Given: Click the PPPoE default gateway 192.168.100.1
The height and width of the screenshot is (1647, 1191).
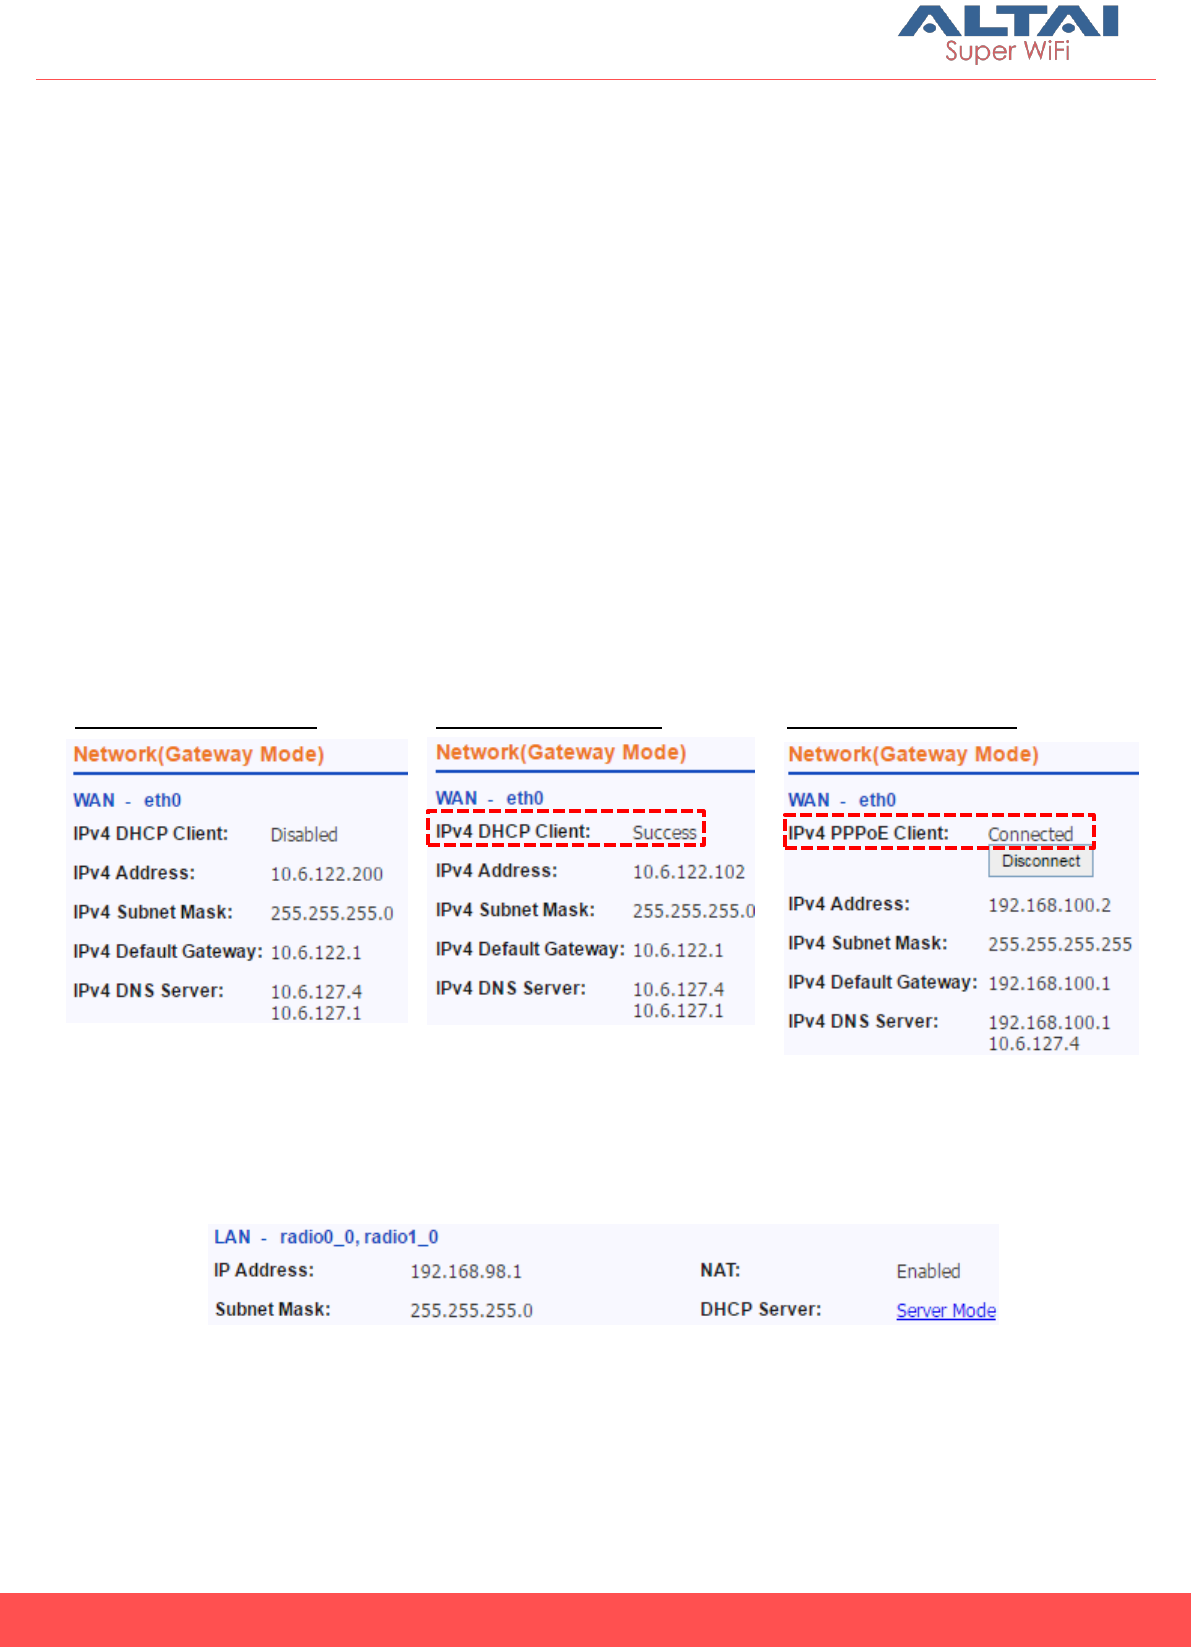Looking at the screenshot, I should click(1049, 983).
